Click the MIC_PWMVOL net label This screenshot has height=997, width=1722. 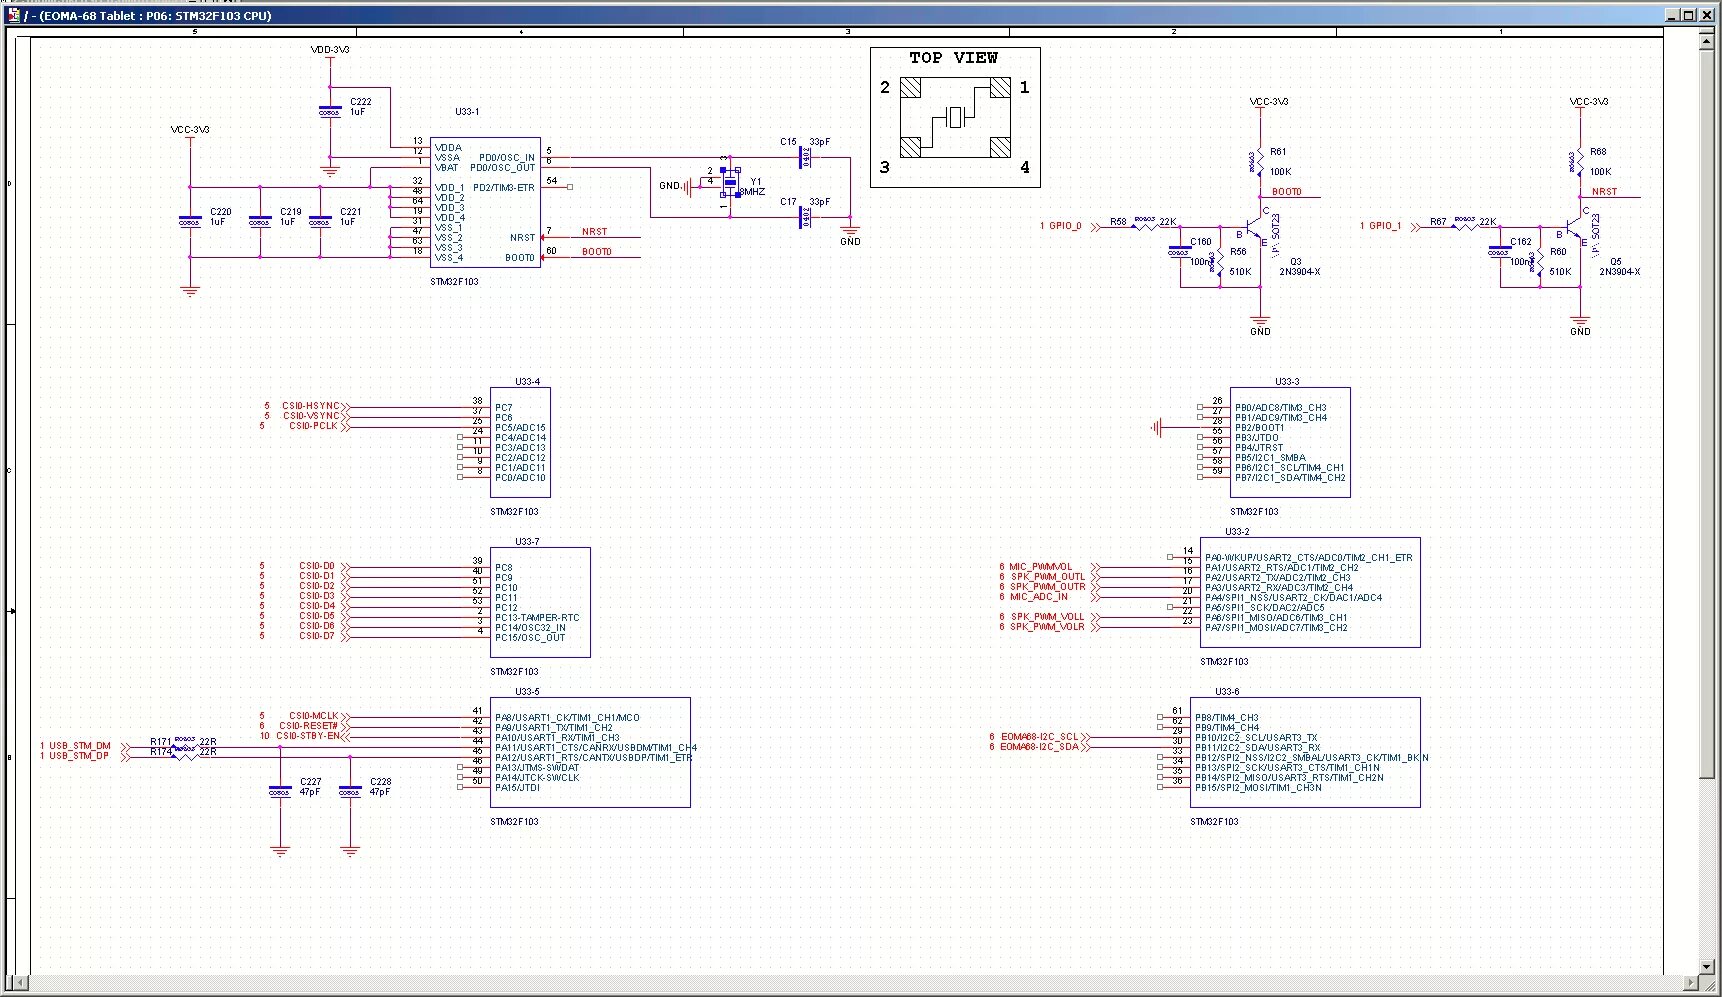1040,567
